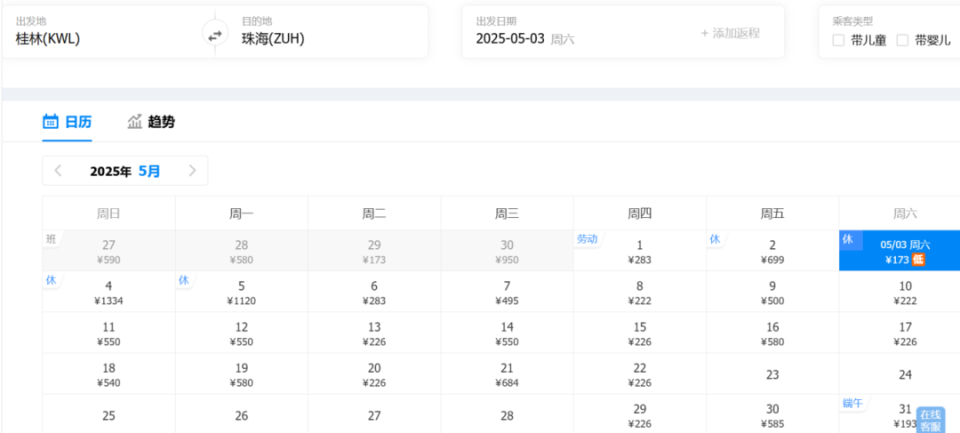The height and width of the screenshot is (433, 960).
Task: Click the 目的地 珠海(ZUH) field
Action: [x=322, y=32]
